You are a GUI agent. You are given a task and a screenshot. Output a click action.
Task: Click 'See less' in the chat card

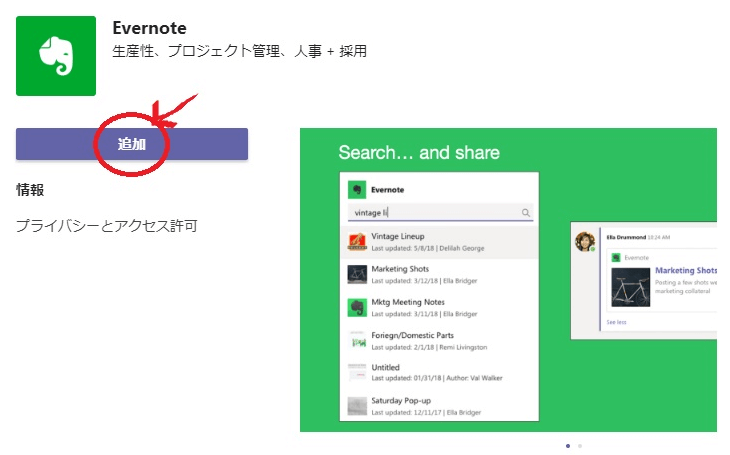tap(616, 323)
